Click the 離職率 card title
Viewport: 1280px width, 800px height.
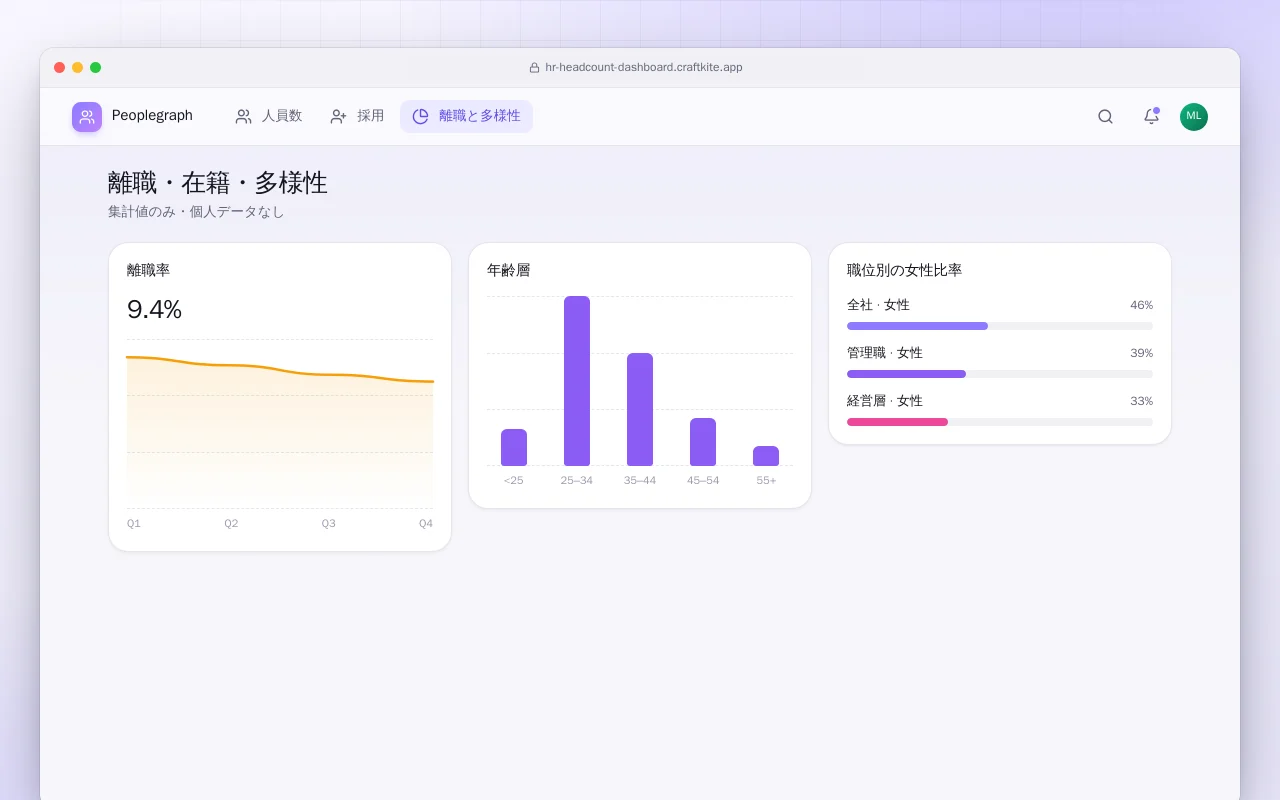pyautogui.click(x=148, y=270)
